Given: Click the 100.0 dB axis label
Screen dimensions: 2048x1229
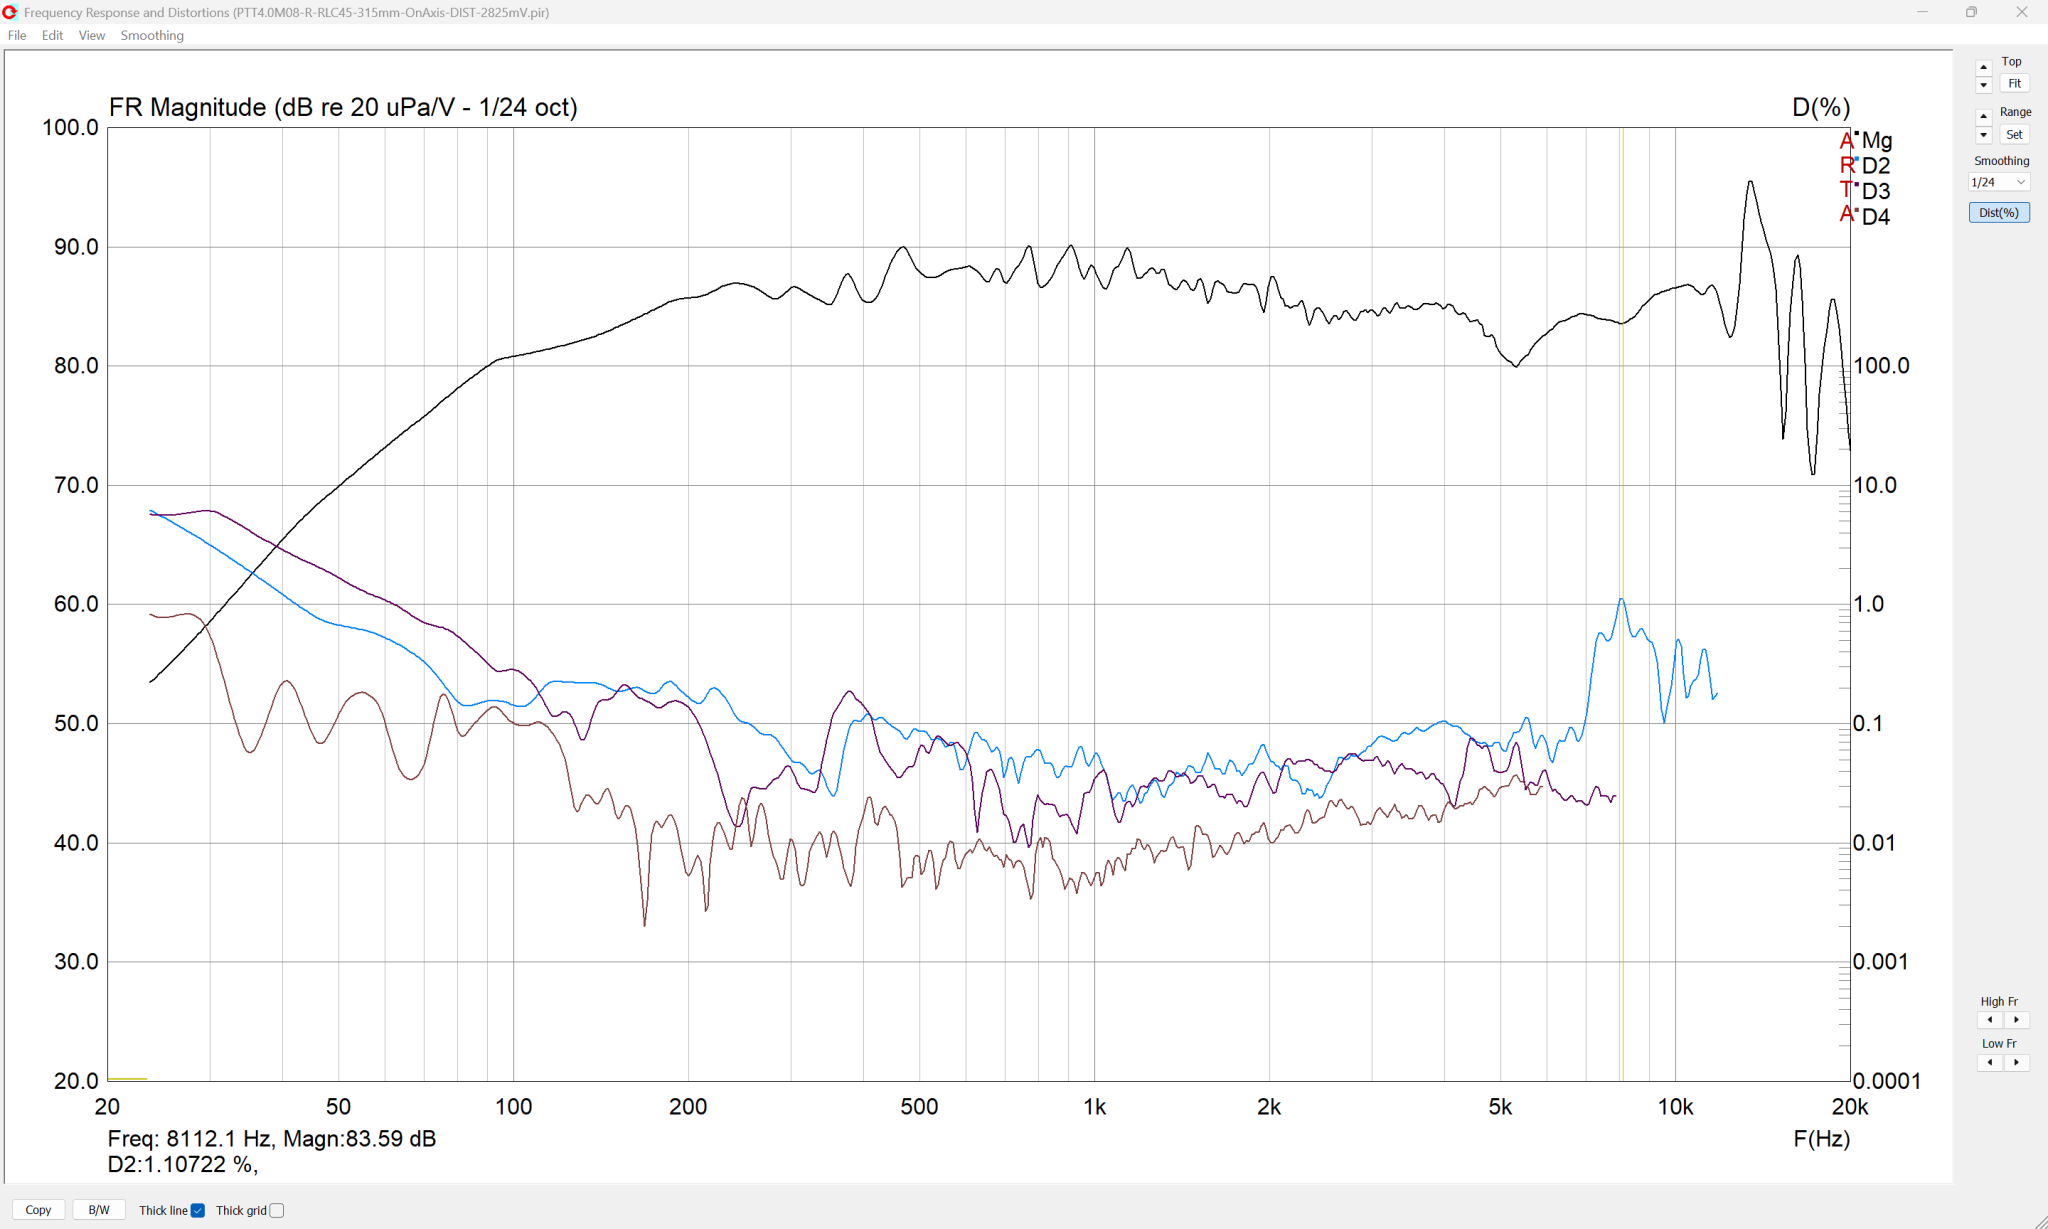Looking at the screenshot, I should (70, 128).
